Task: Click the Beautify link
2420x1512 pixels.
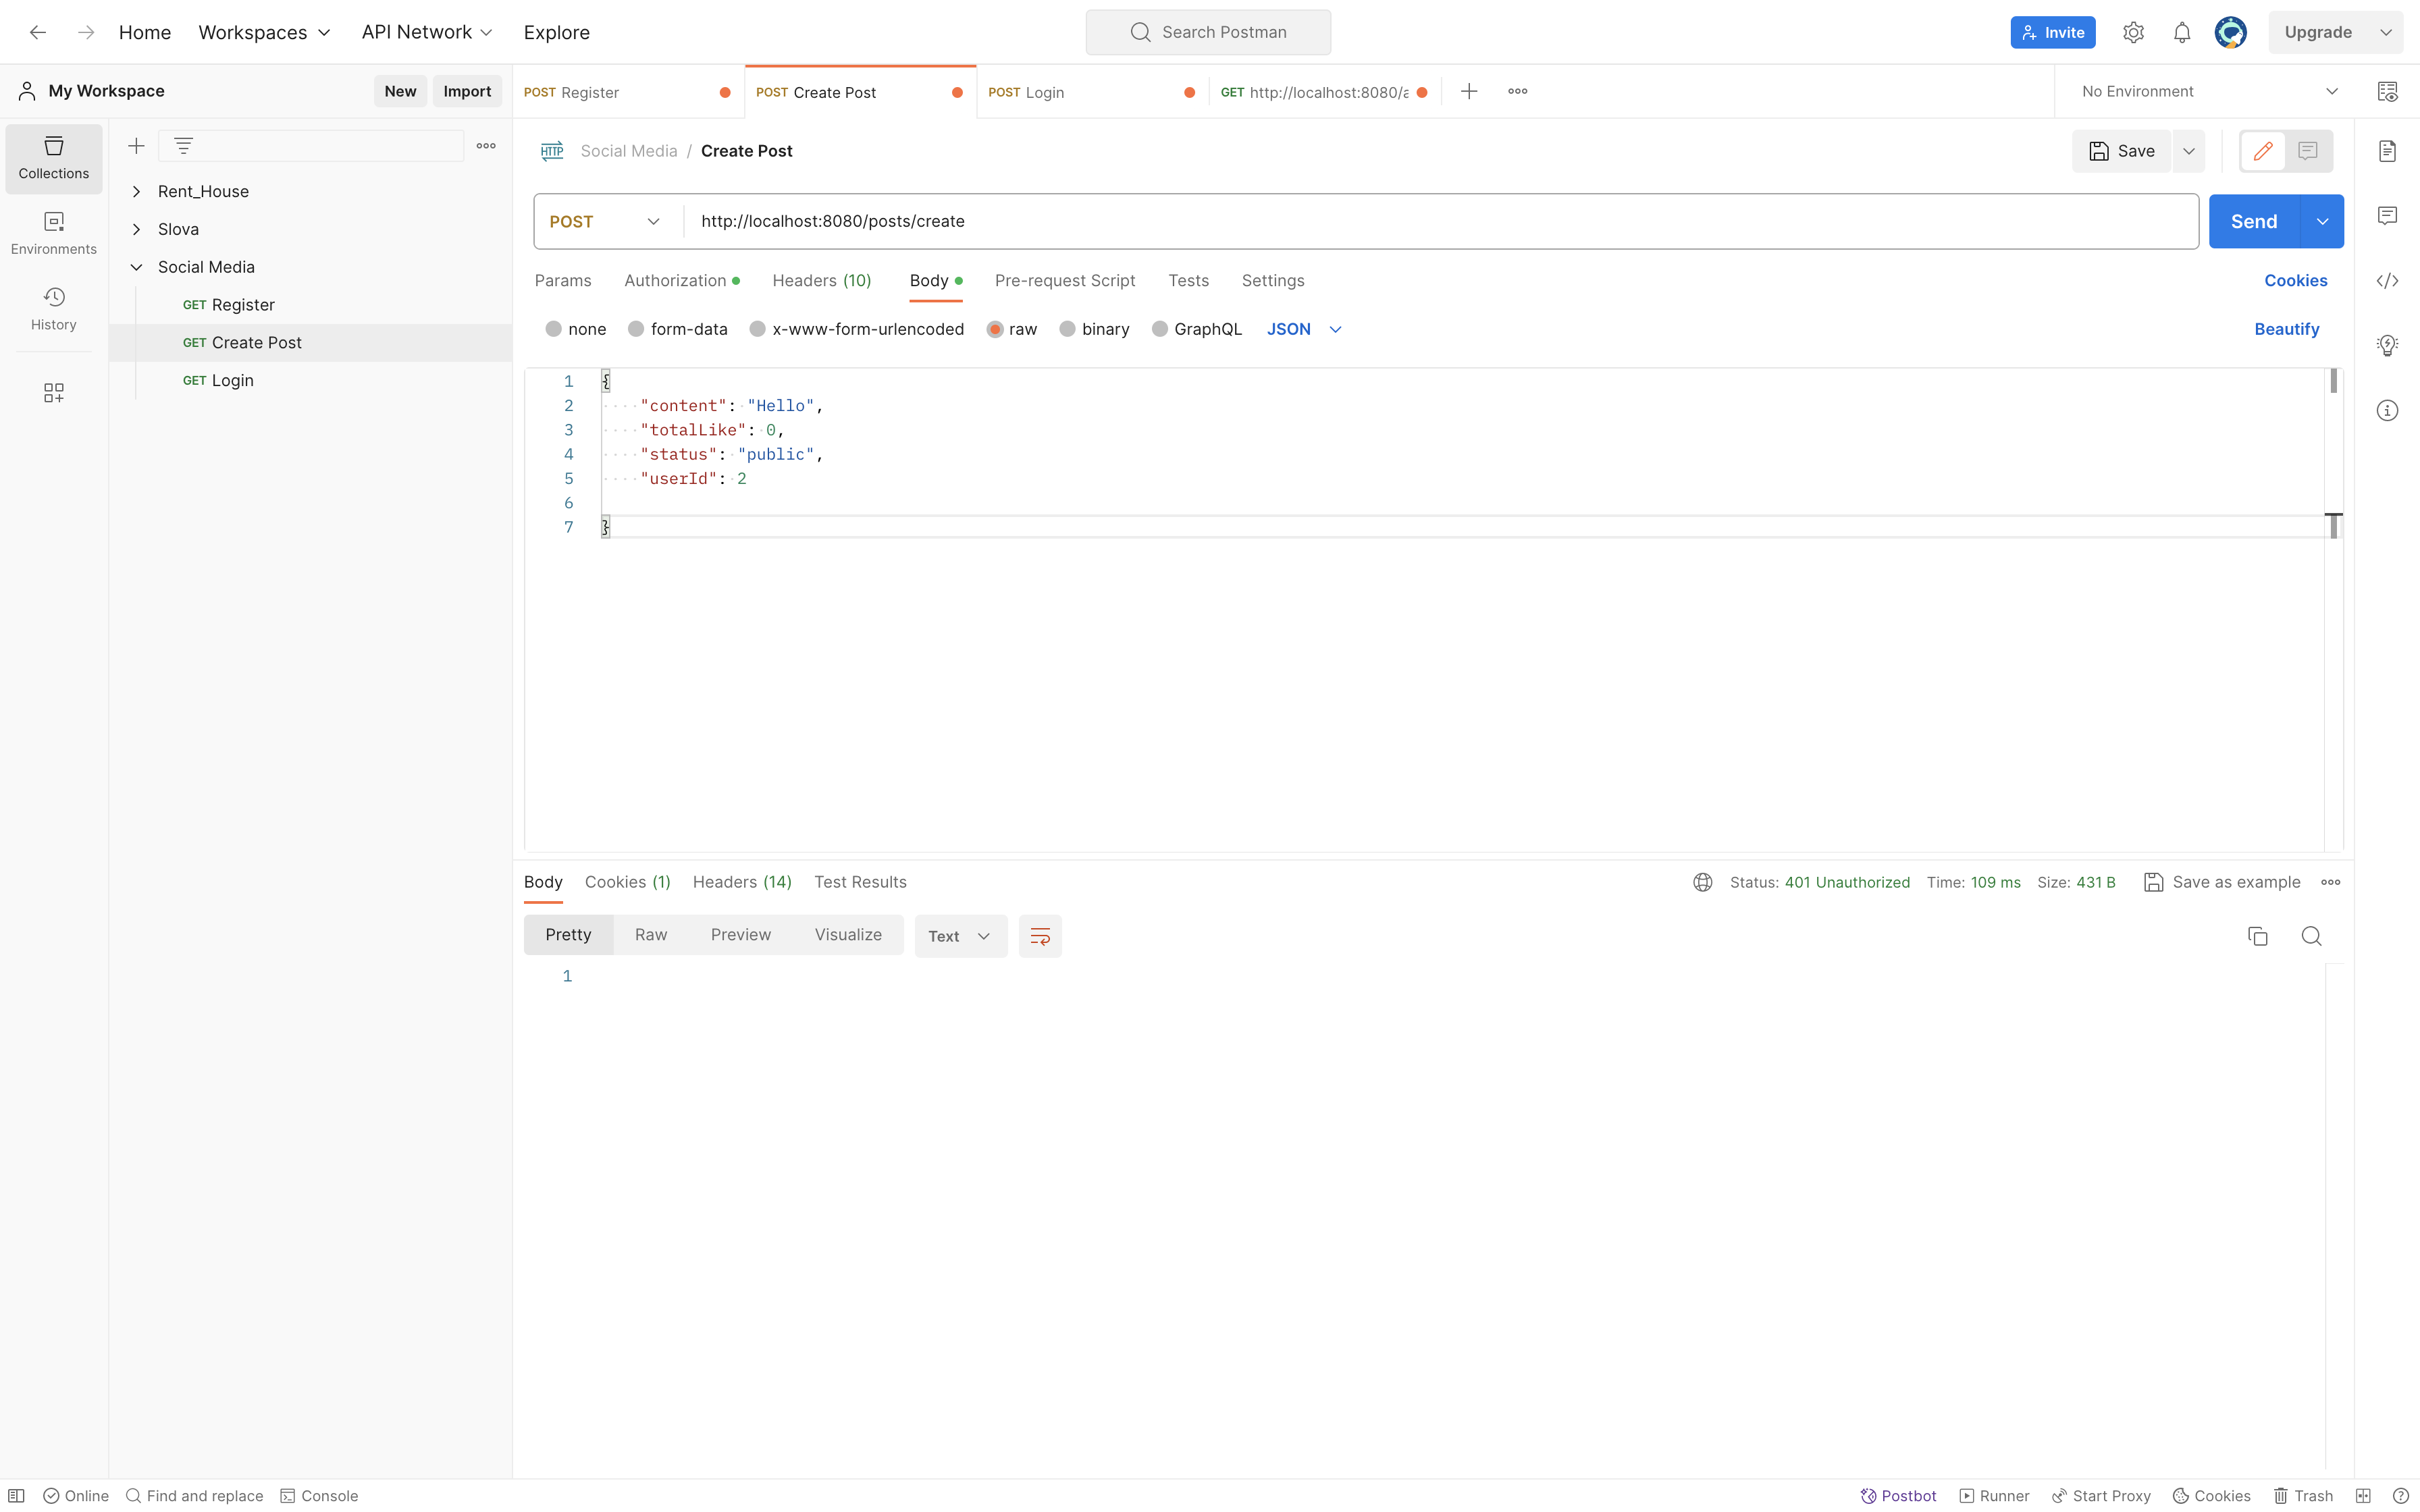Action: [2287, 329]
